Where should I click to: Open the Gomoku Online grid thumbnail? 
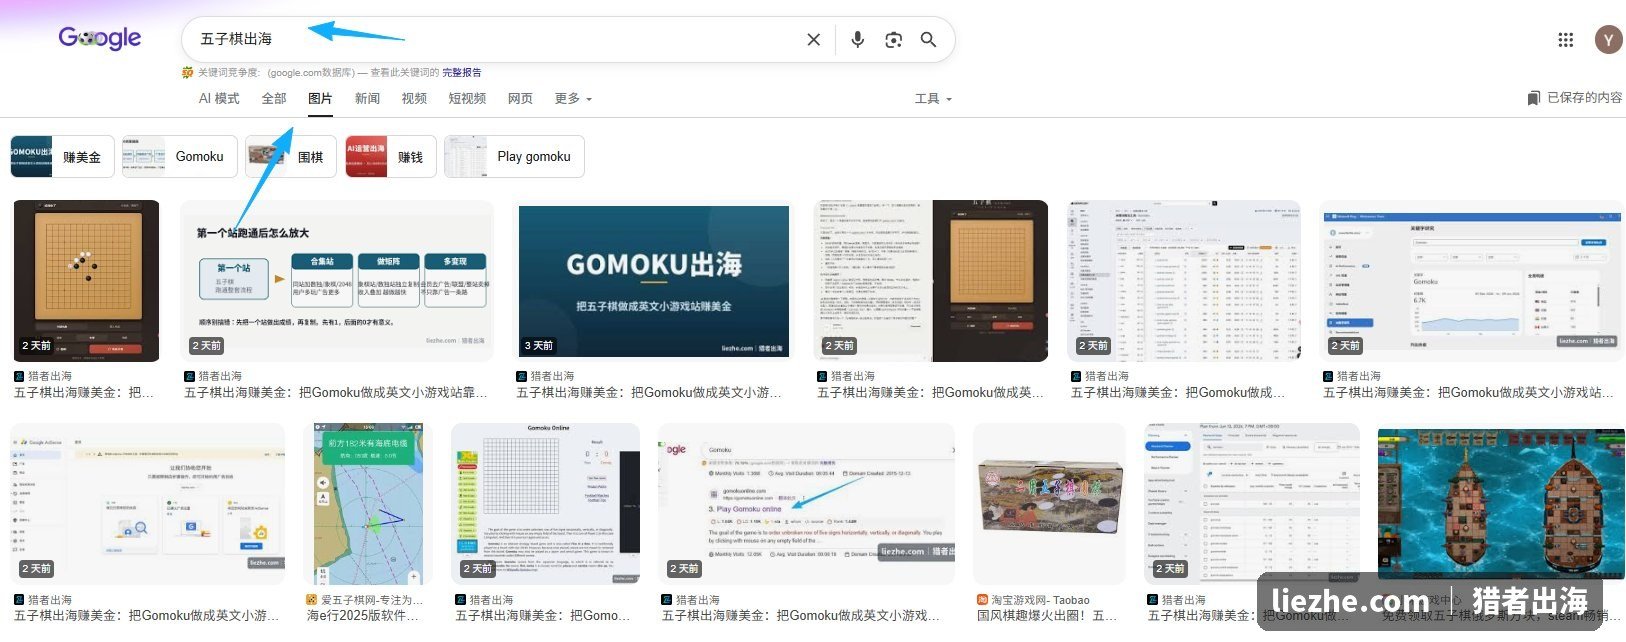tap(545, 504)
